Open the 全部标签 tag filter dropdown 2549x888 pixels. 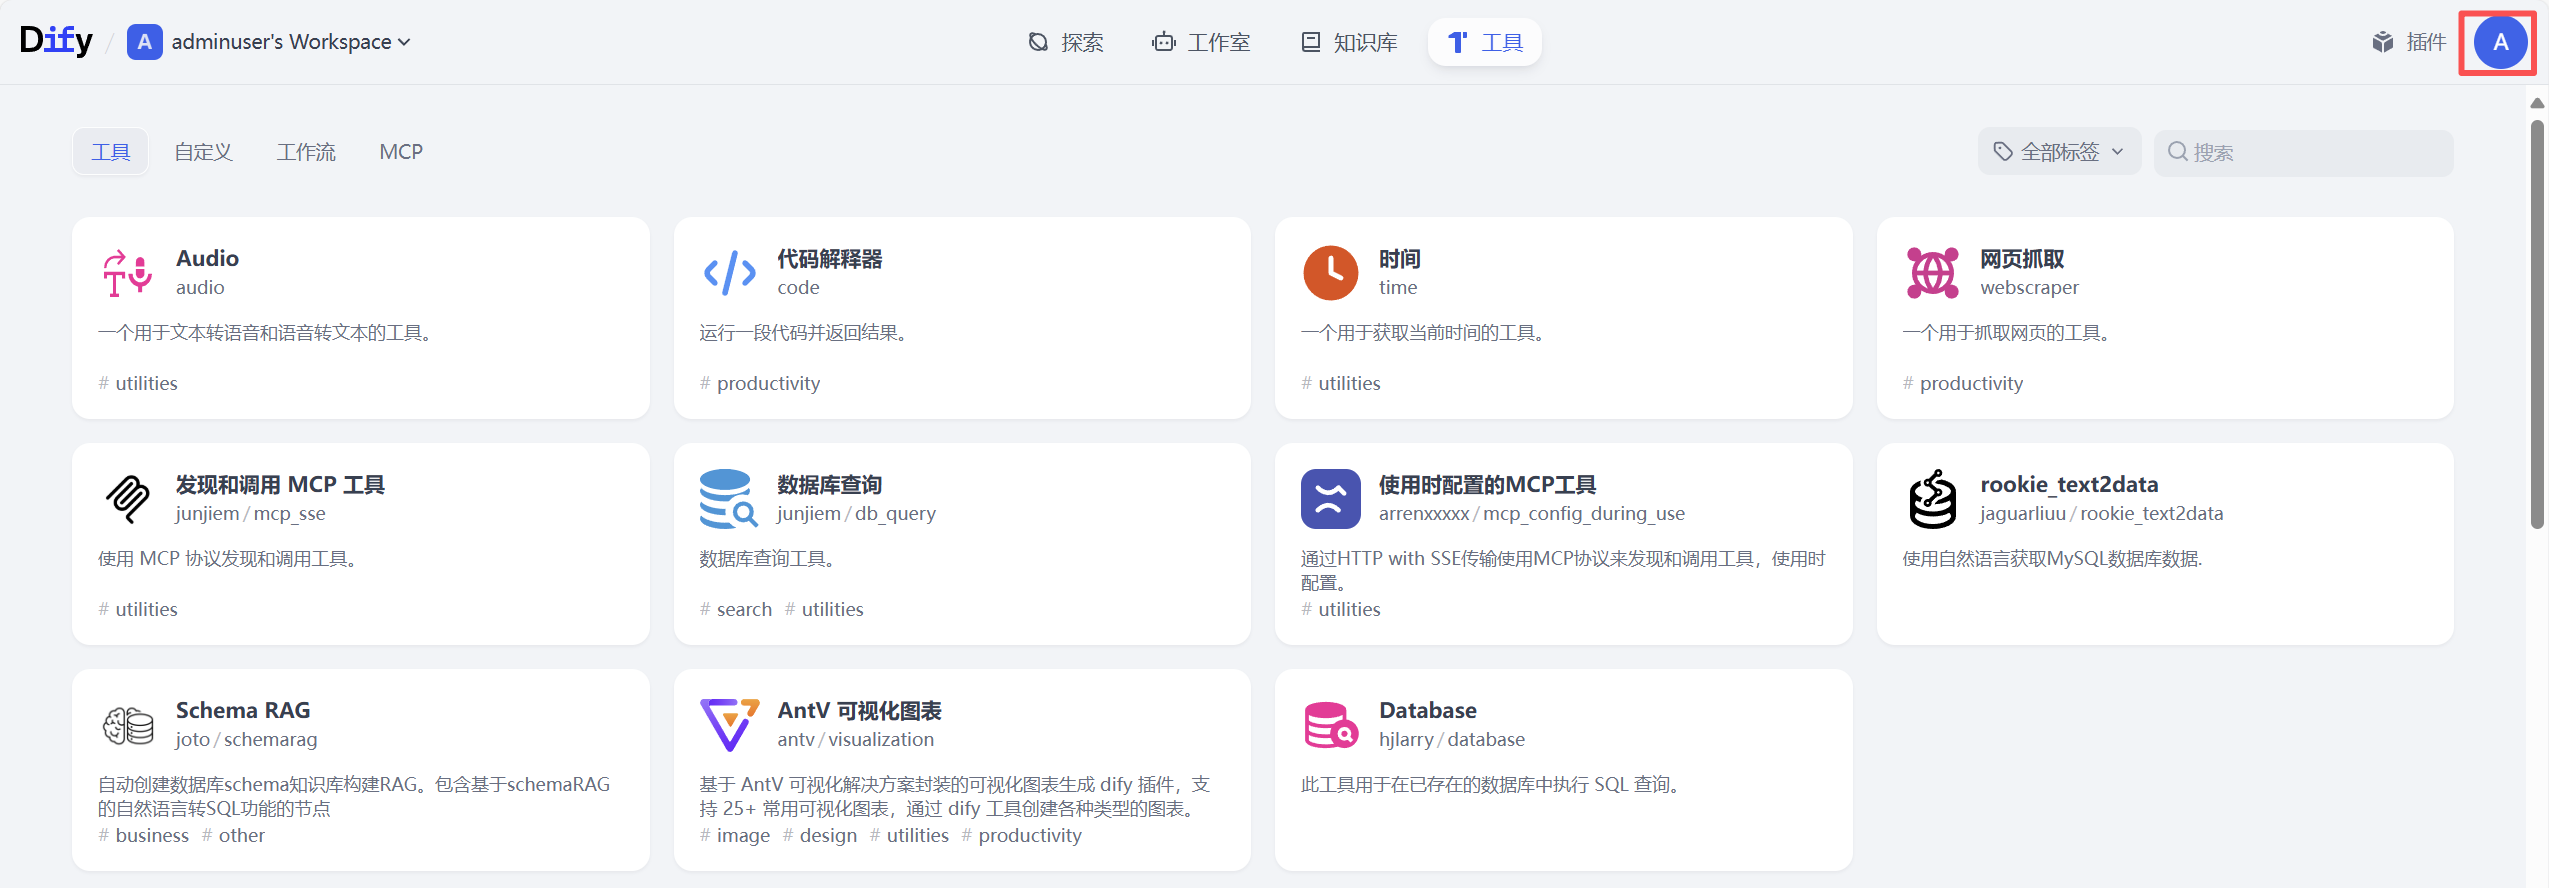click(x=2059, y=152)
